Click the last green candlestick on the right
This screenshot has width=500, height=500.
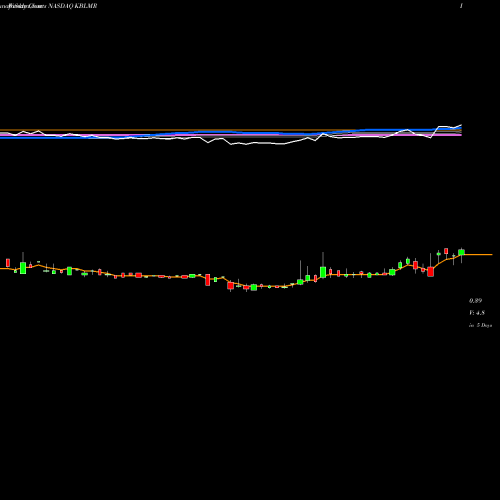(461, 252)
